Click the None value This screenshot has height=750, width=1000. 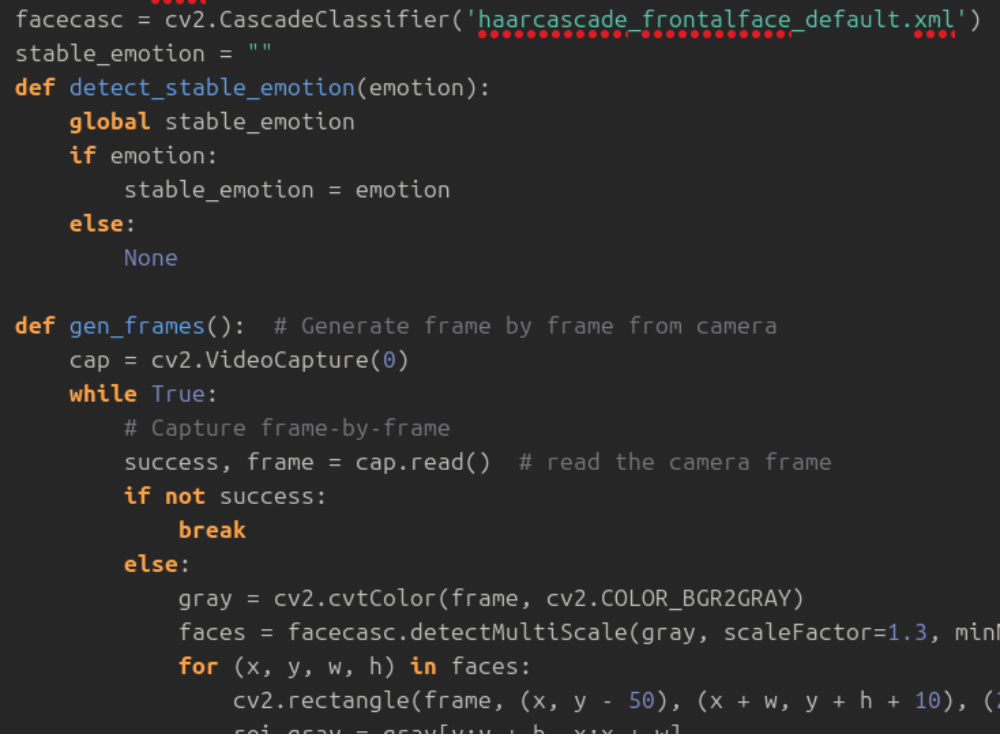click(x=151, y=258)
